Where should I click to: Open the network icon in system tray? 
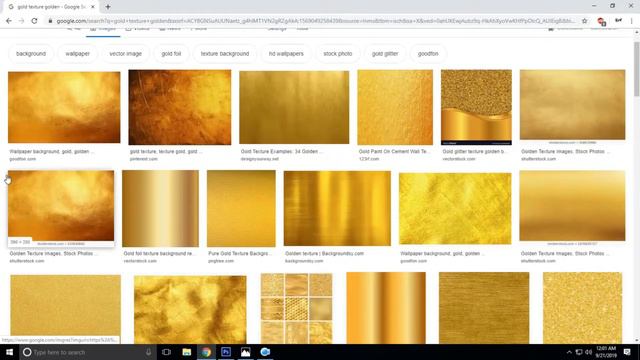579,352
